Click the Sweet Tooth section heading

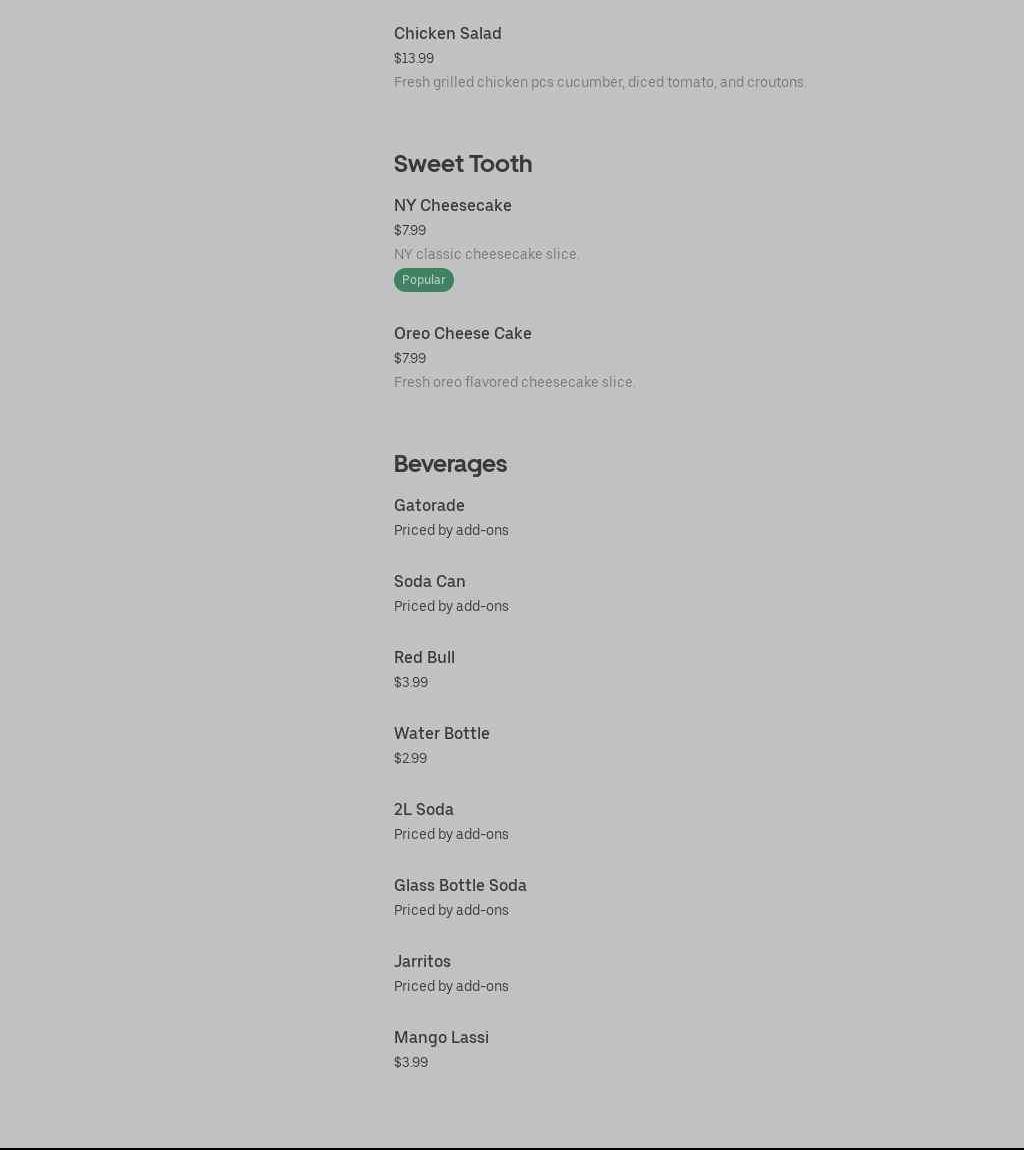(x=462, y=164)
